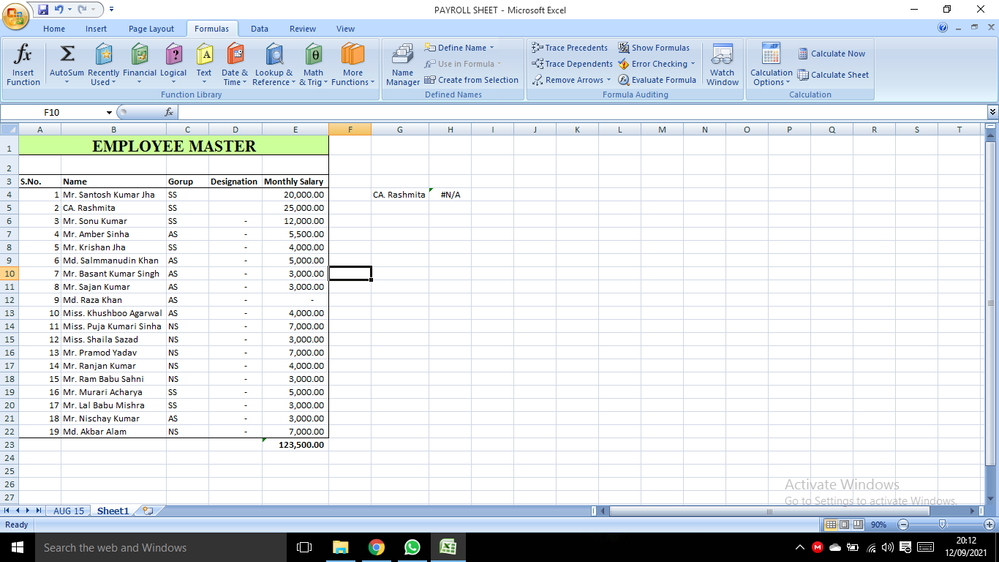The height and width of the screenshot is (562, 999).
Task: Expand Define Name dropdown arrow
Action: click(492, 48)
